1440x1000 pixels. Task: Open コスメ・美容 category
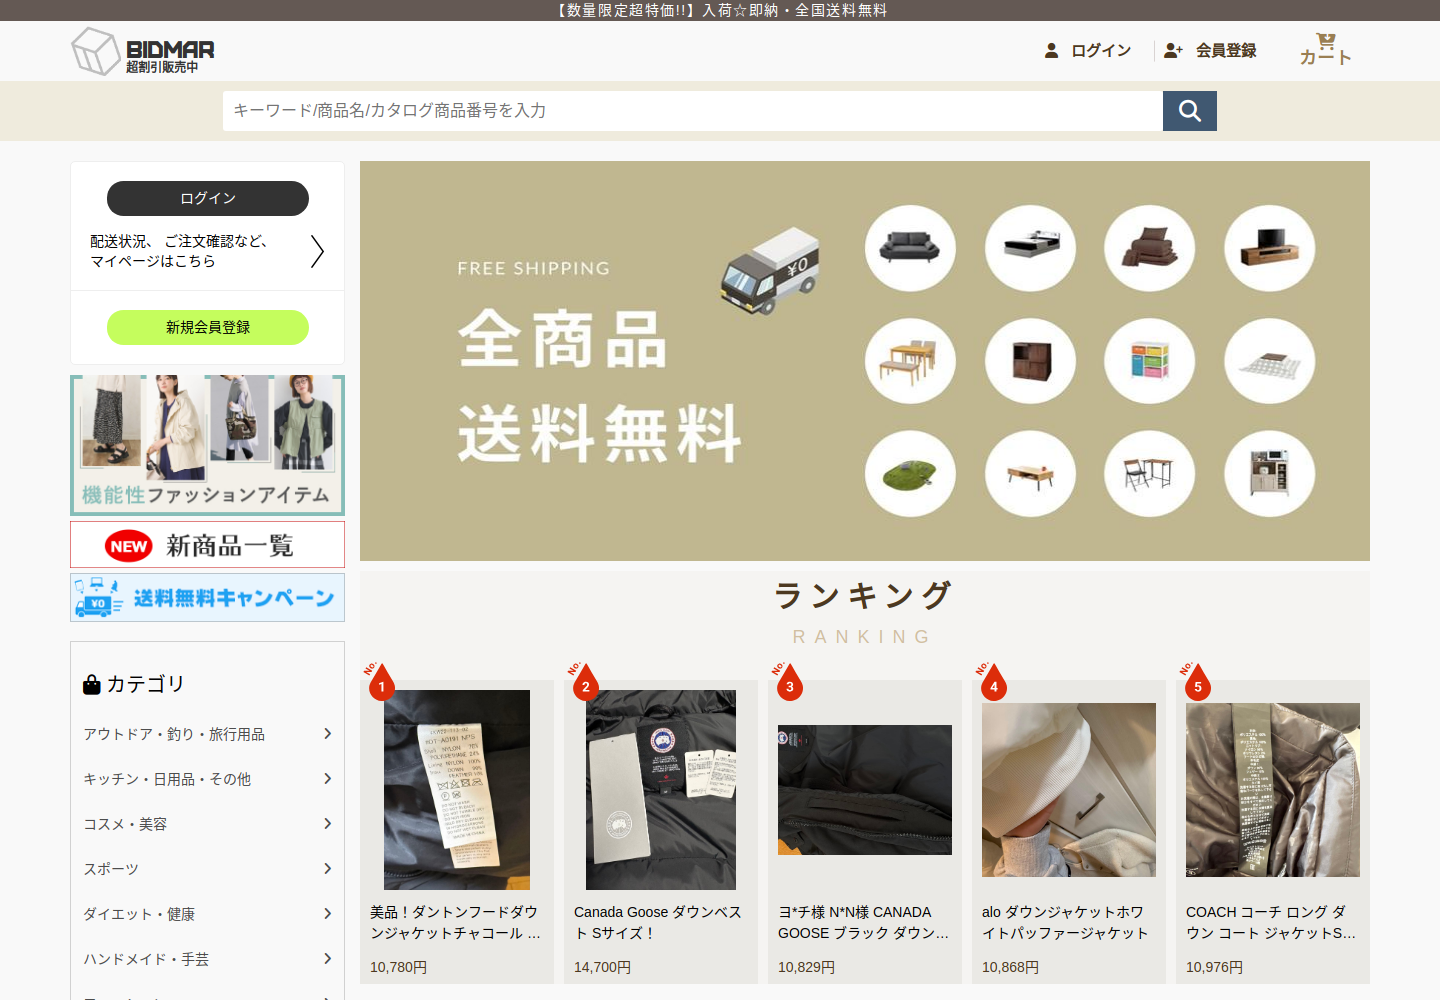click(x=125, y=824)
